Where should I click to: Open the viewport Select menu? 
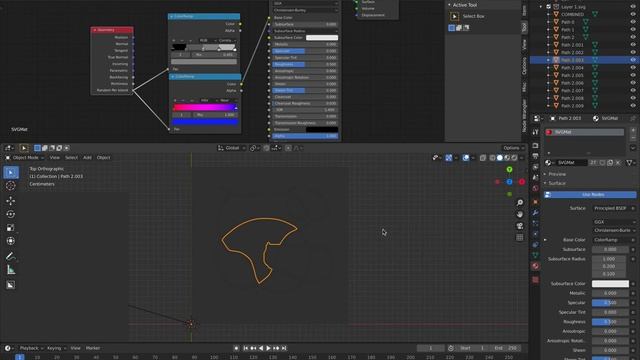pos(71,158)
